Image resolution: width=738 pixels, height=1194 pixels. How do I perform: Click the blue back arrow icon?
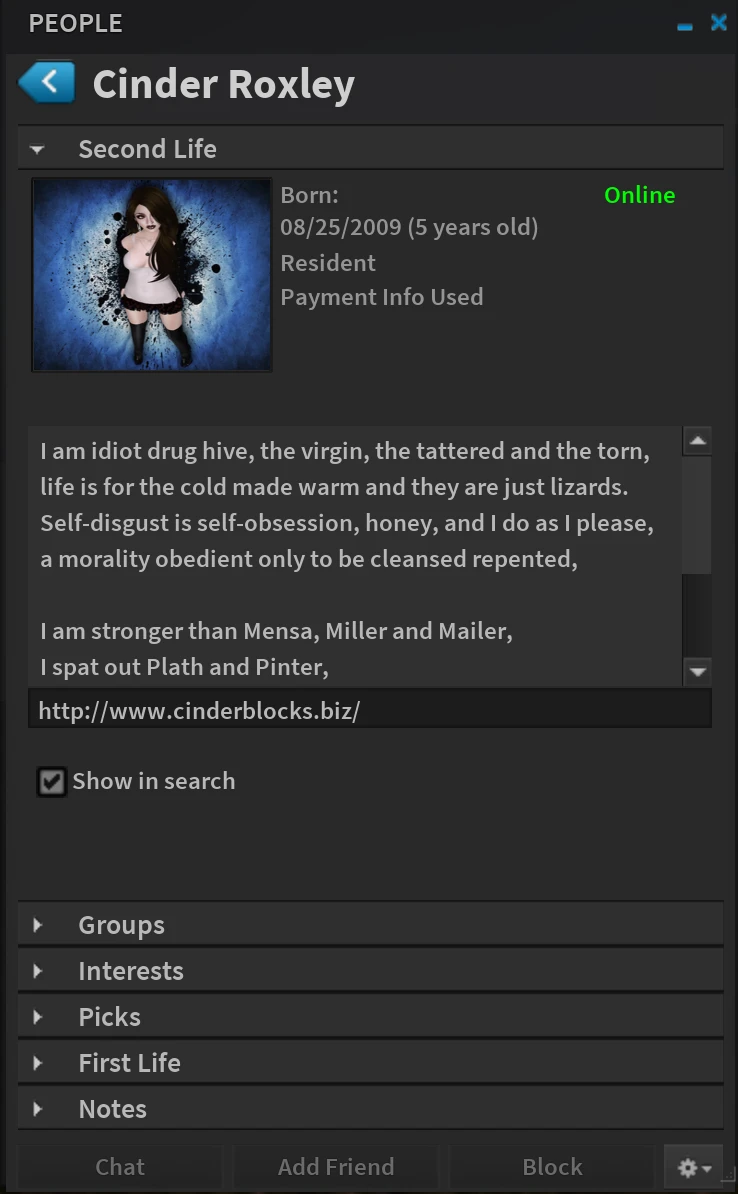click(x=47, y=83)
